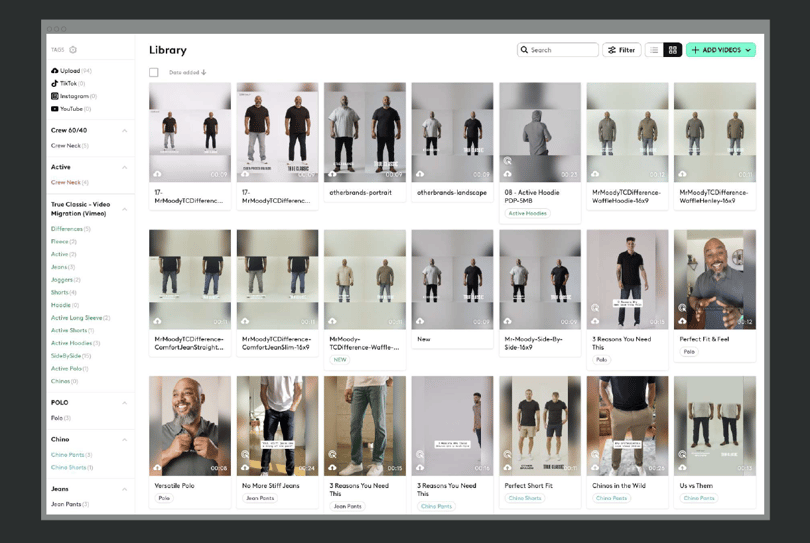Screen dimensions: 810x543
Task: Collapse the True Classic Video Migration group
Action: click(x=124, y=209)
